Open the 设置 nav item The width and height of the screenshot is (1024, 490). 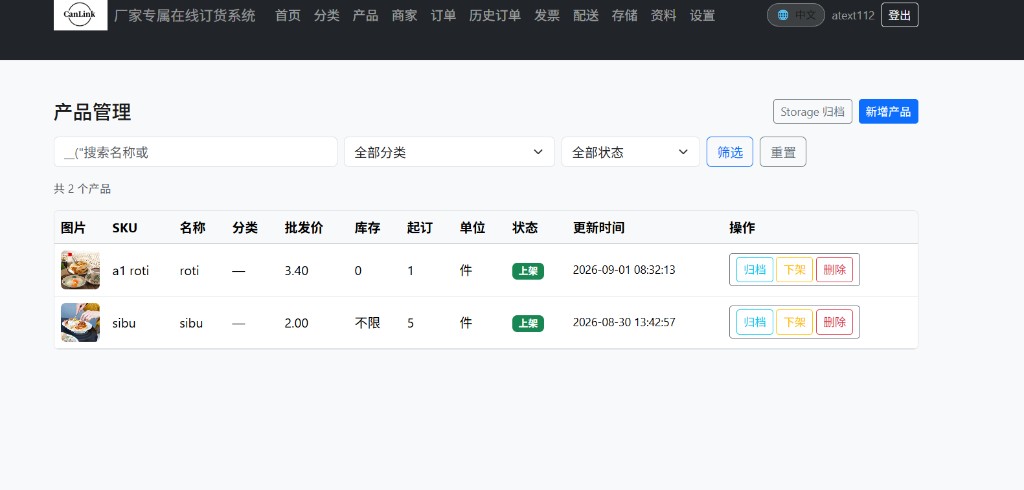click(x=702, y=16)
